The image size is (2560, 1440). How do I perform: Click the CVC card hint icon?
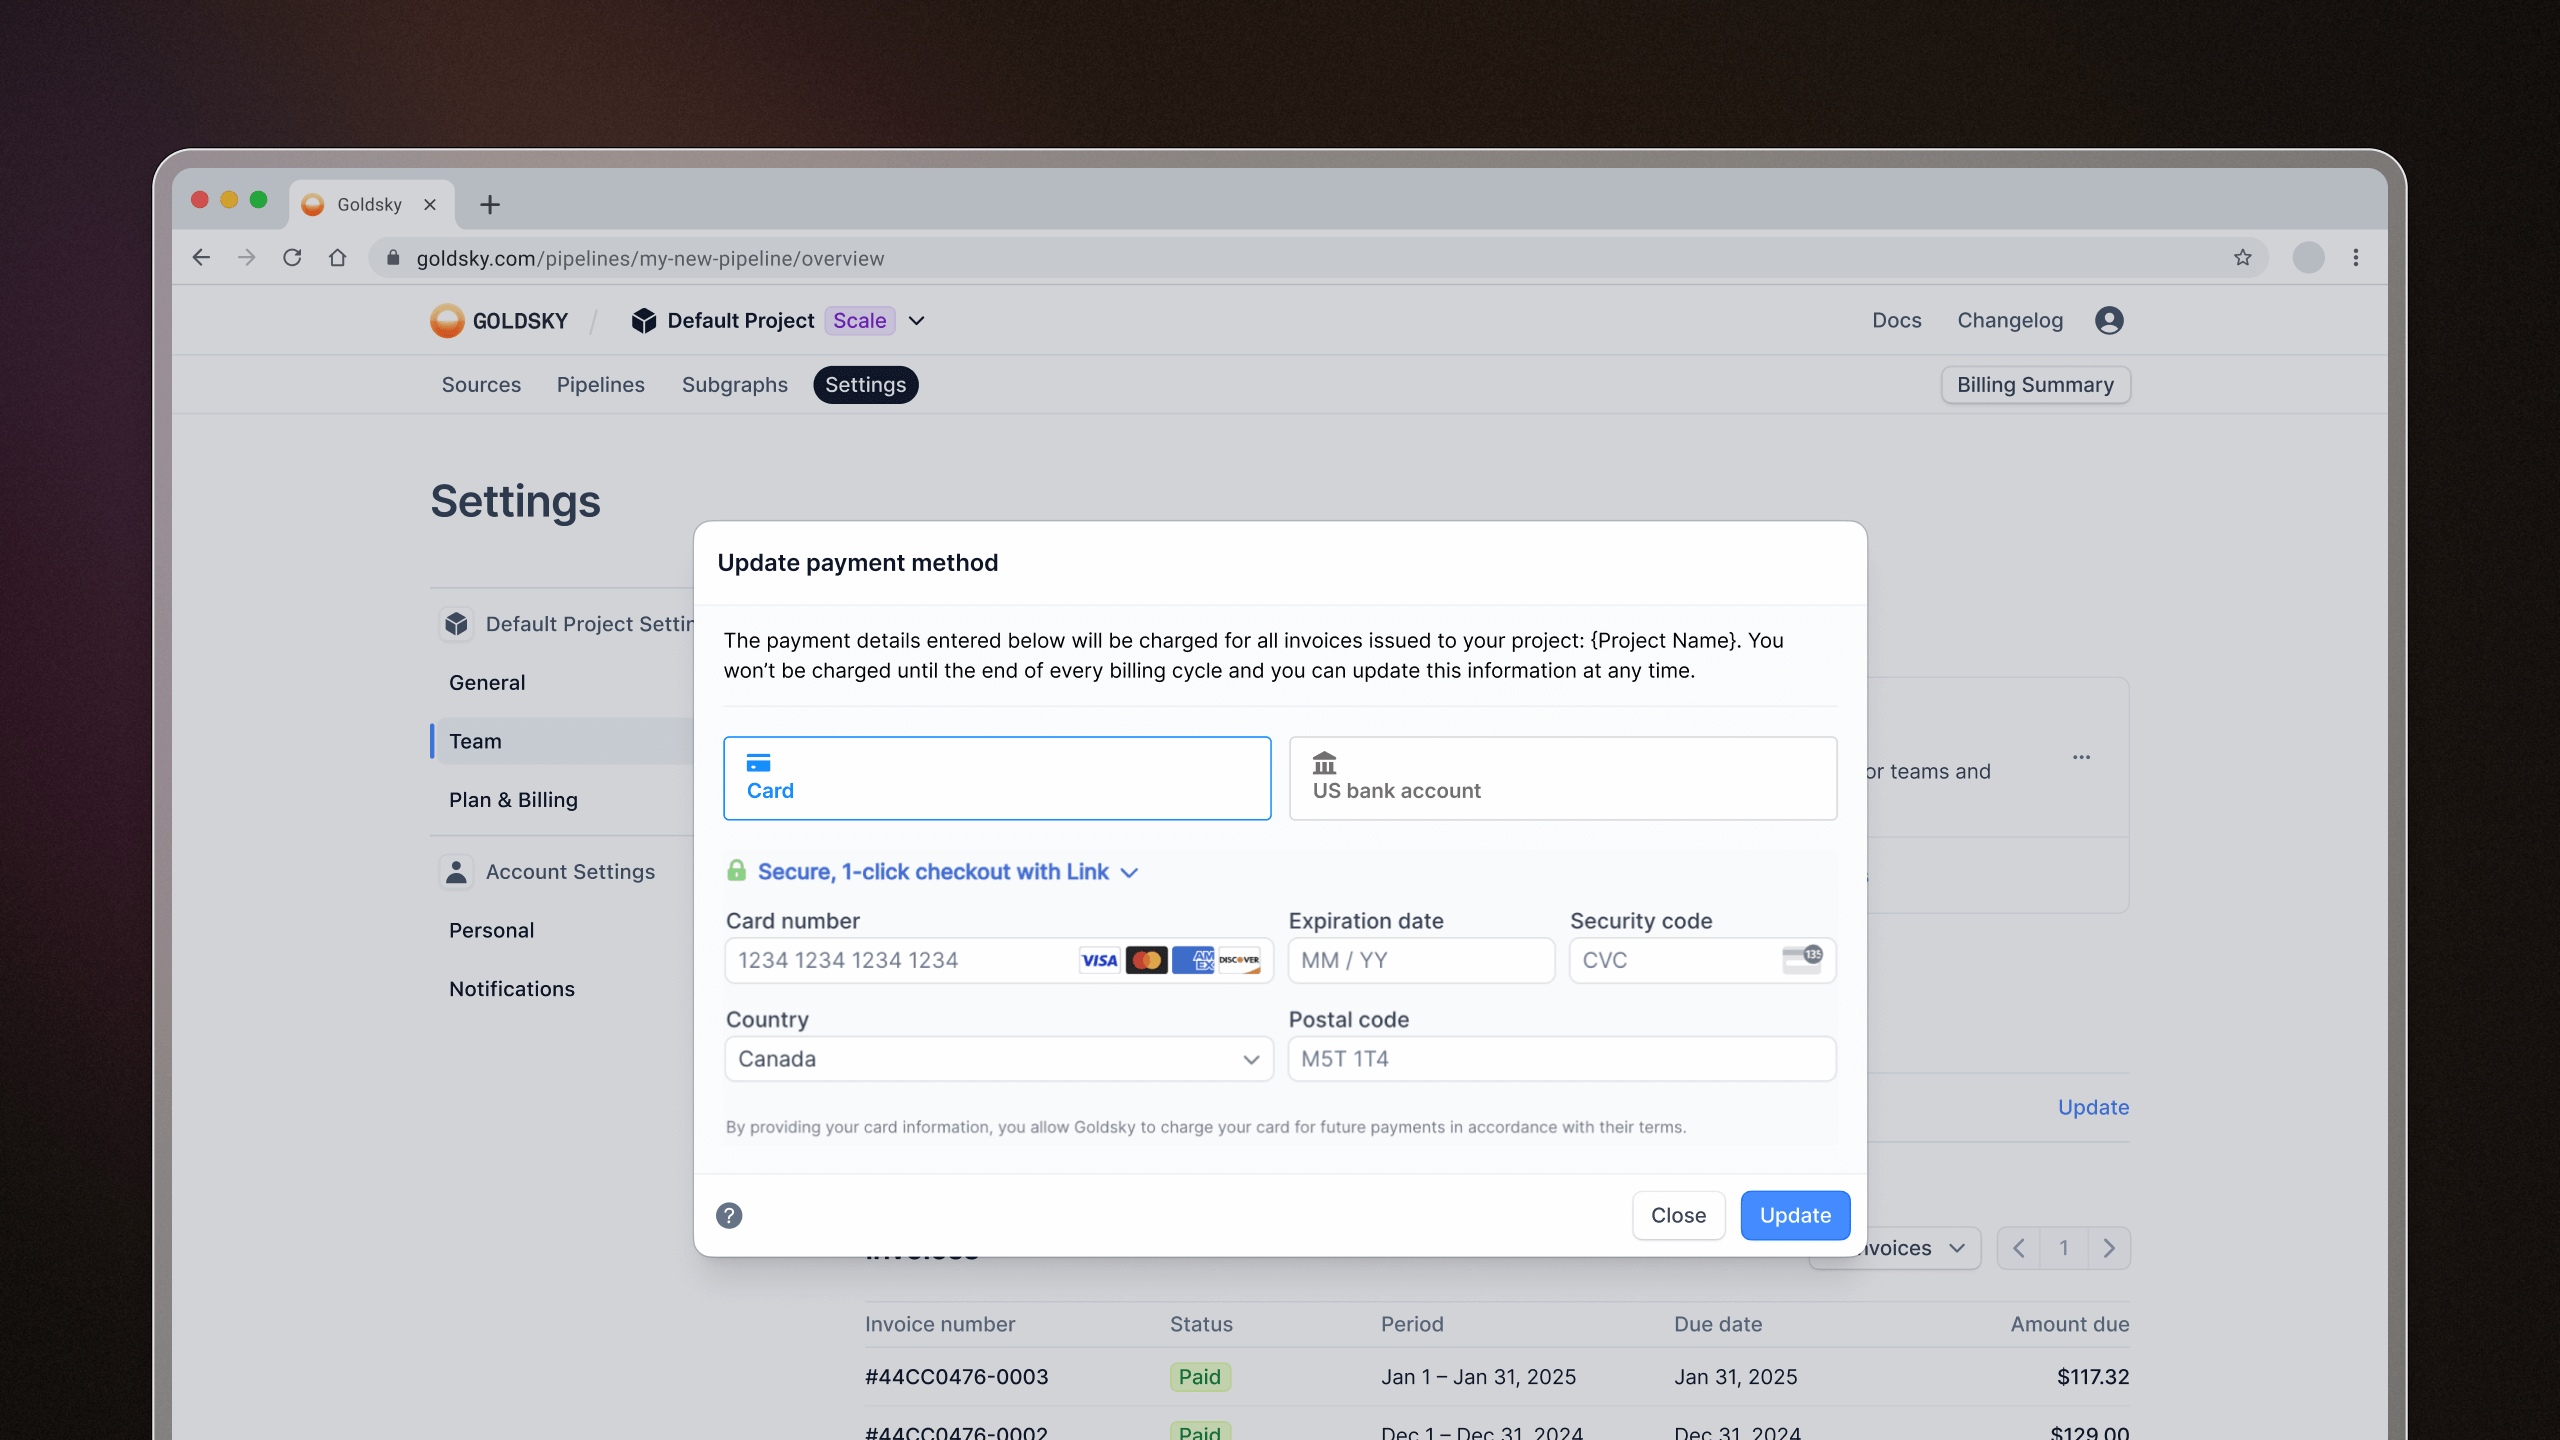(1803, 960)
